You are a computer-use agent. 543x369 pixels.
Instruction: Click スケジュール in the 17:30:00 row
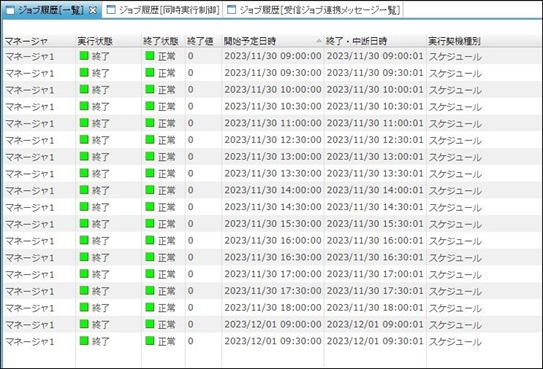pos(455,291)
